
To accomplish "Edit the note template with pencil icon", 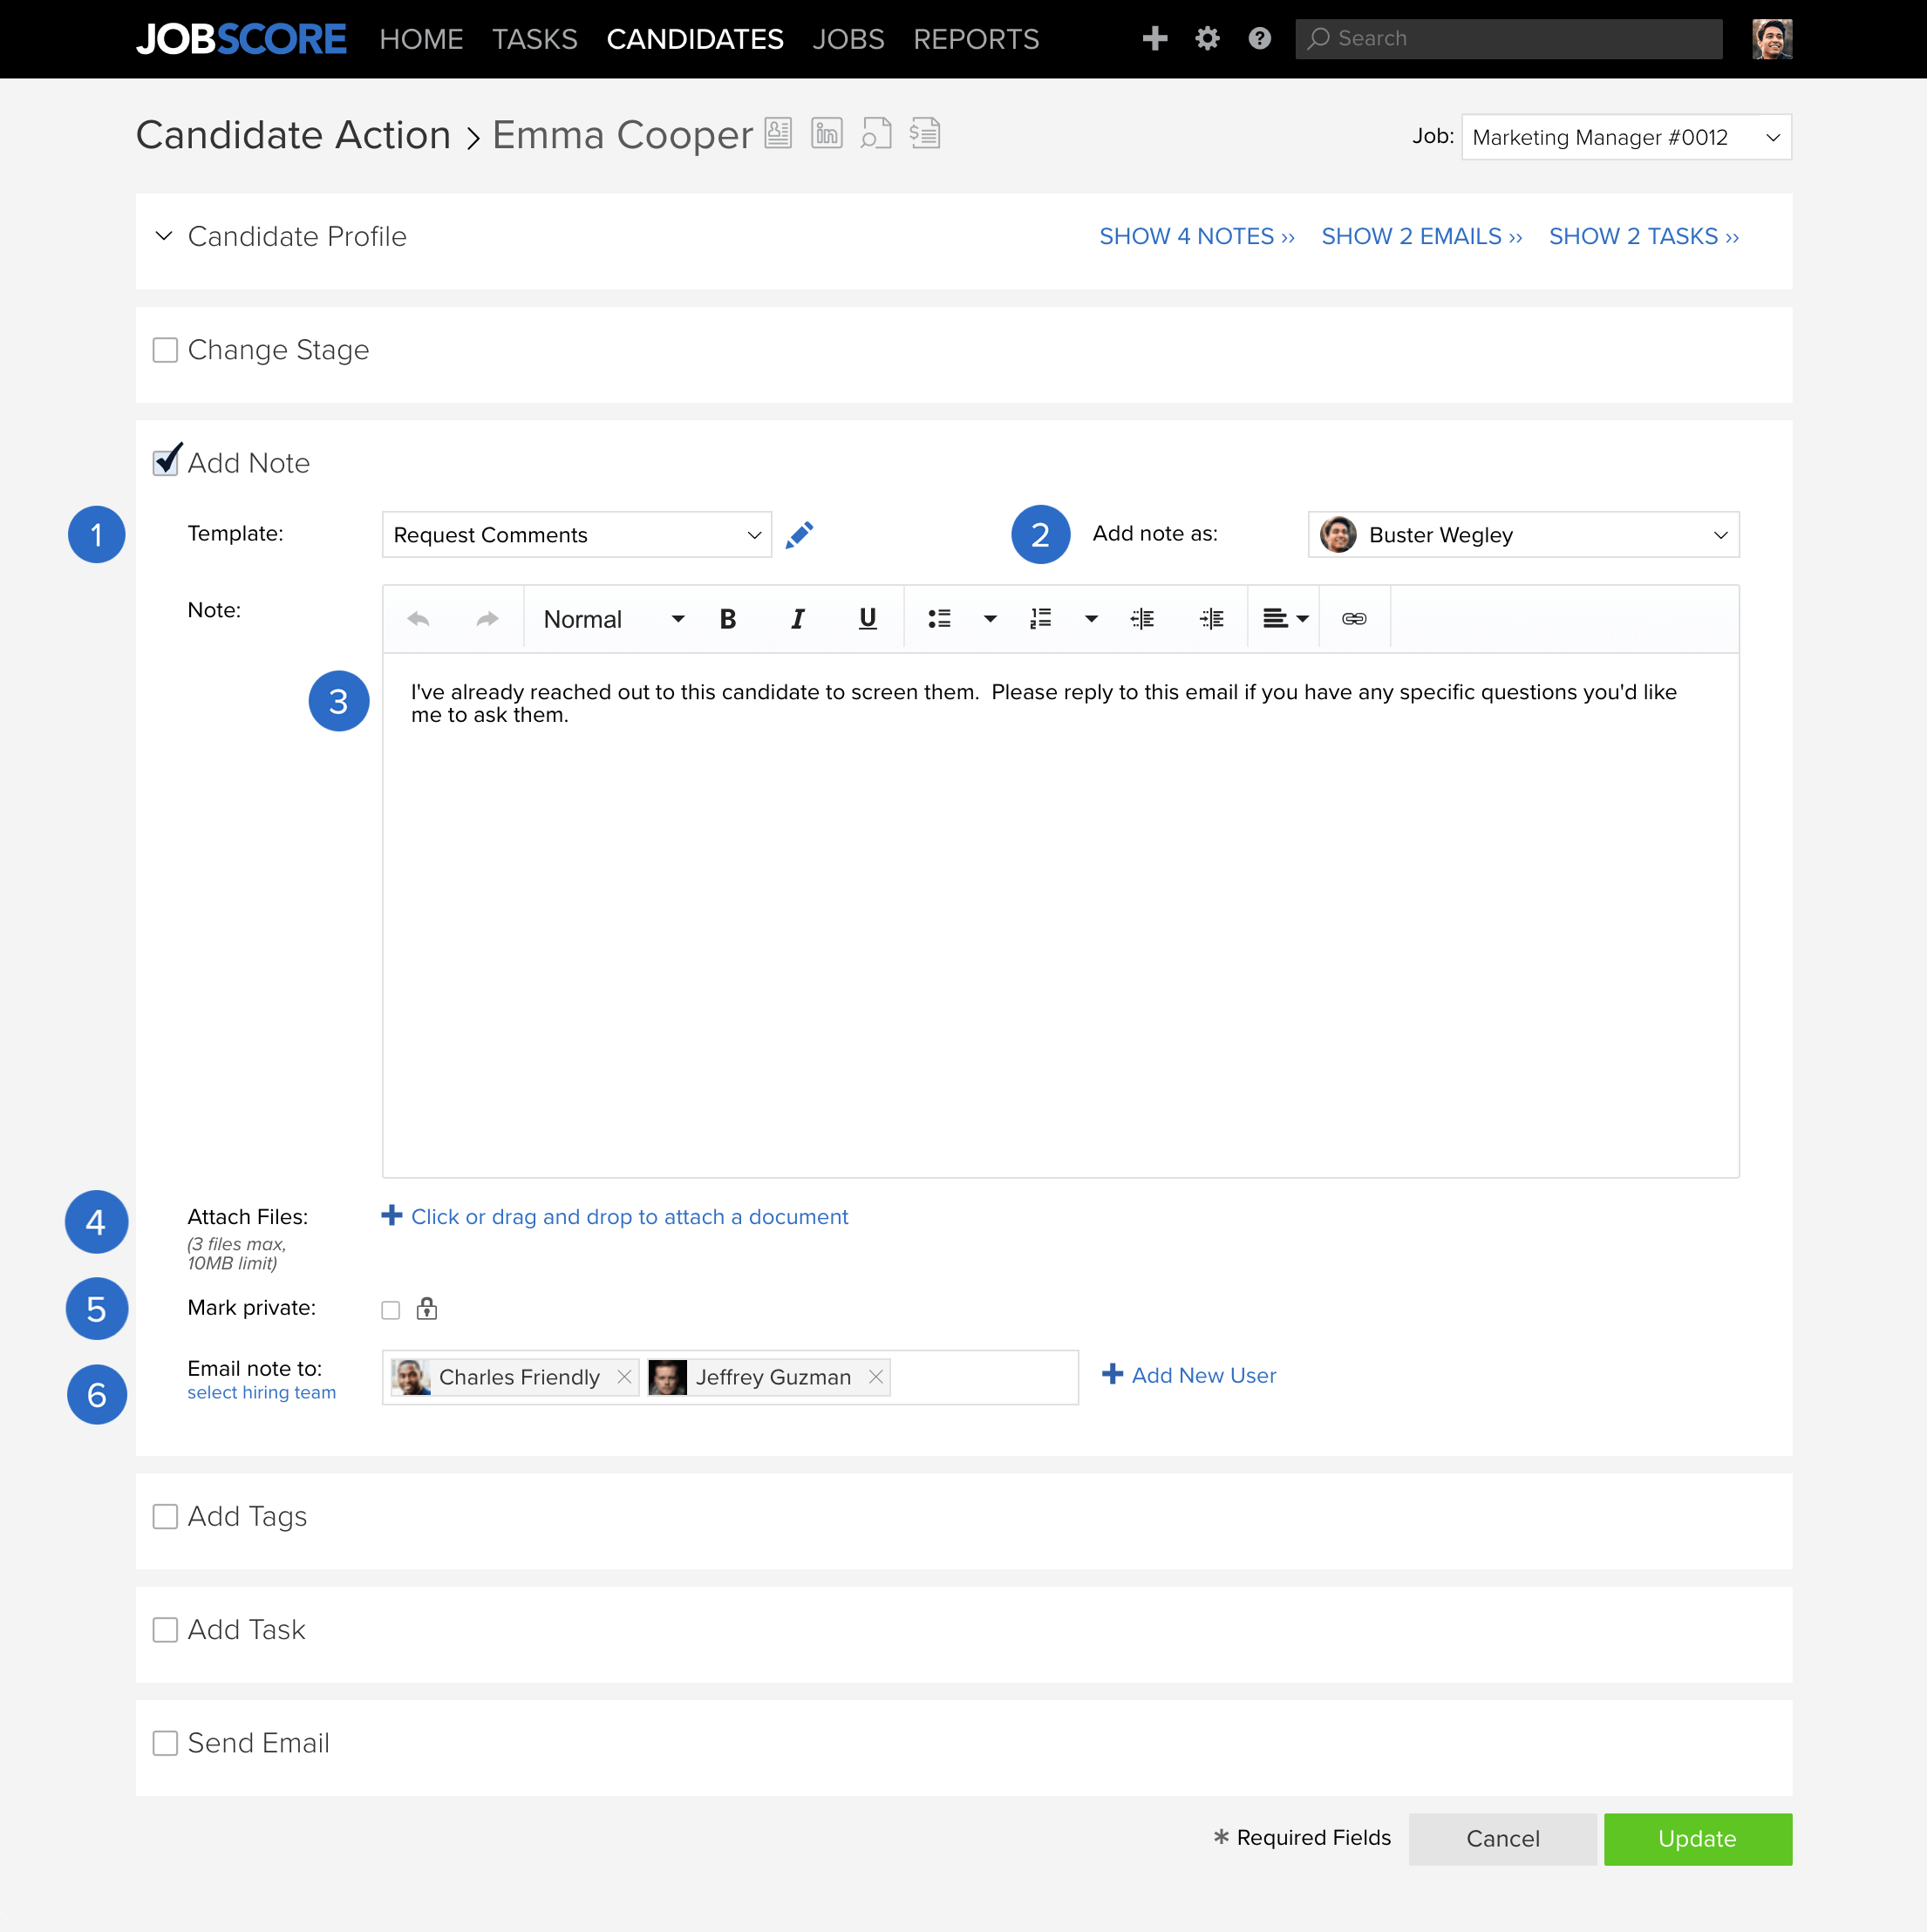I will pyautogui.click(x=799, y=535).
